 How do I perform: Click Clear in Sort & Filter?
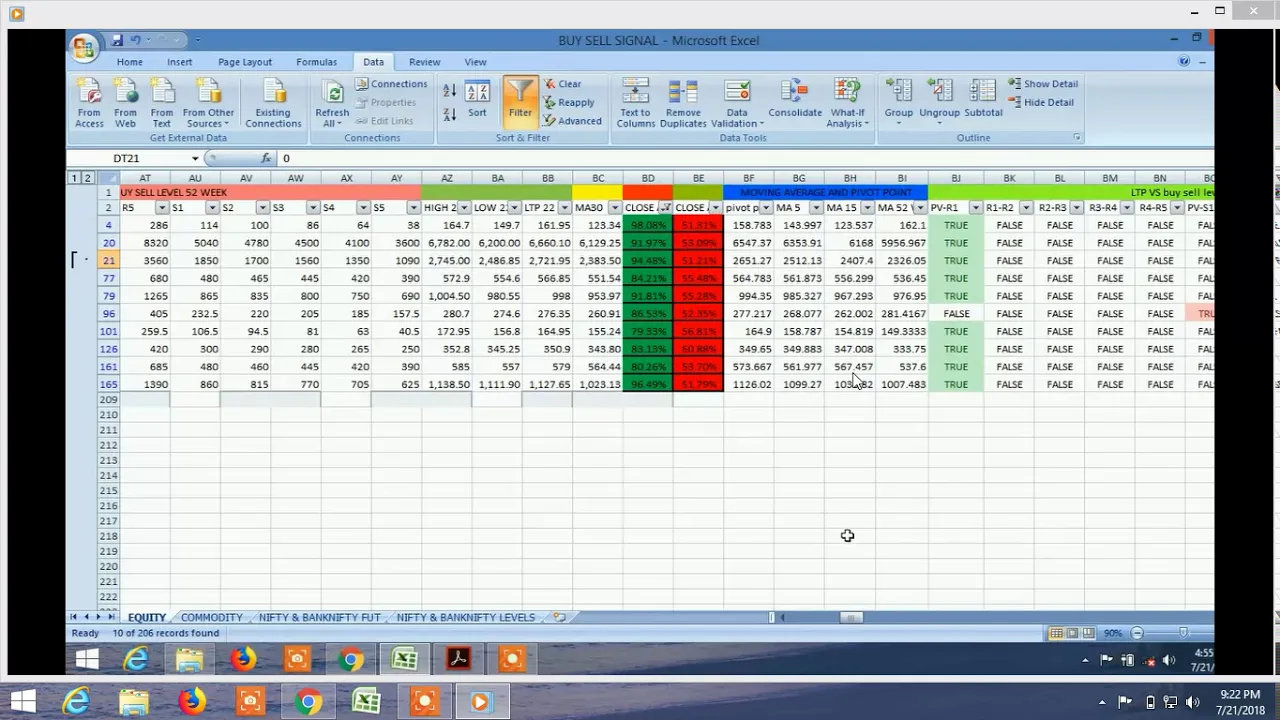[x=562, y=84]
